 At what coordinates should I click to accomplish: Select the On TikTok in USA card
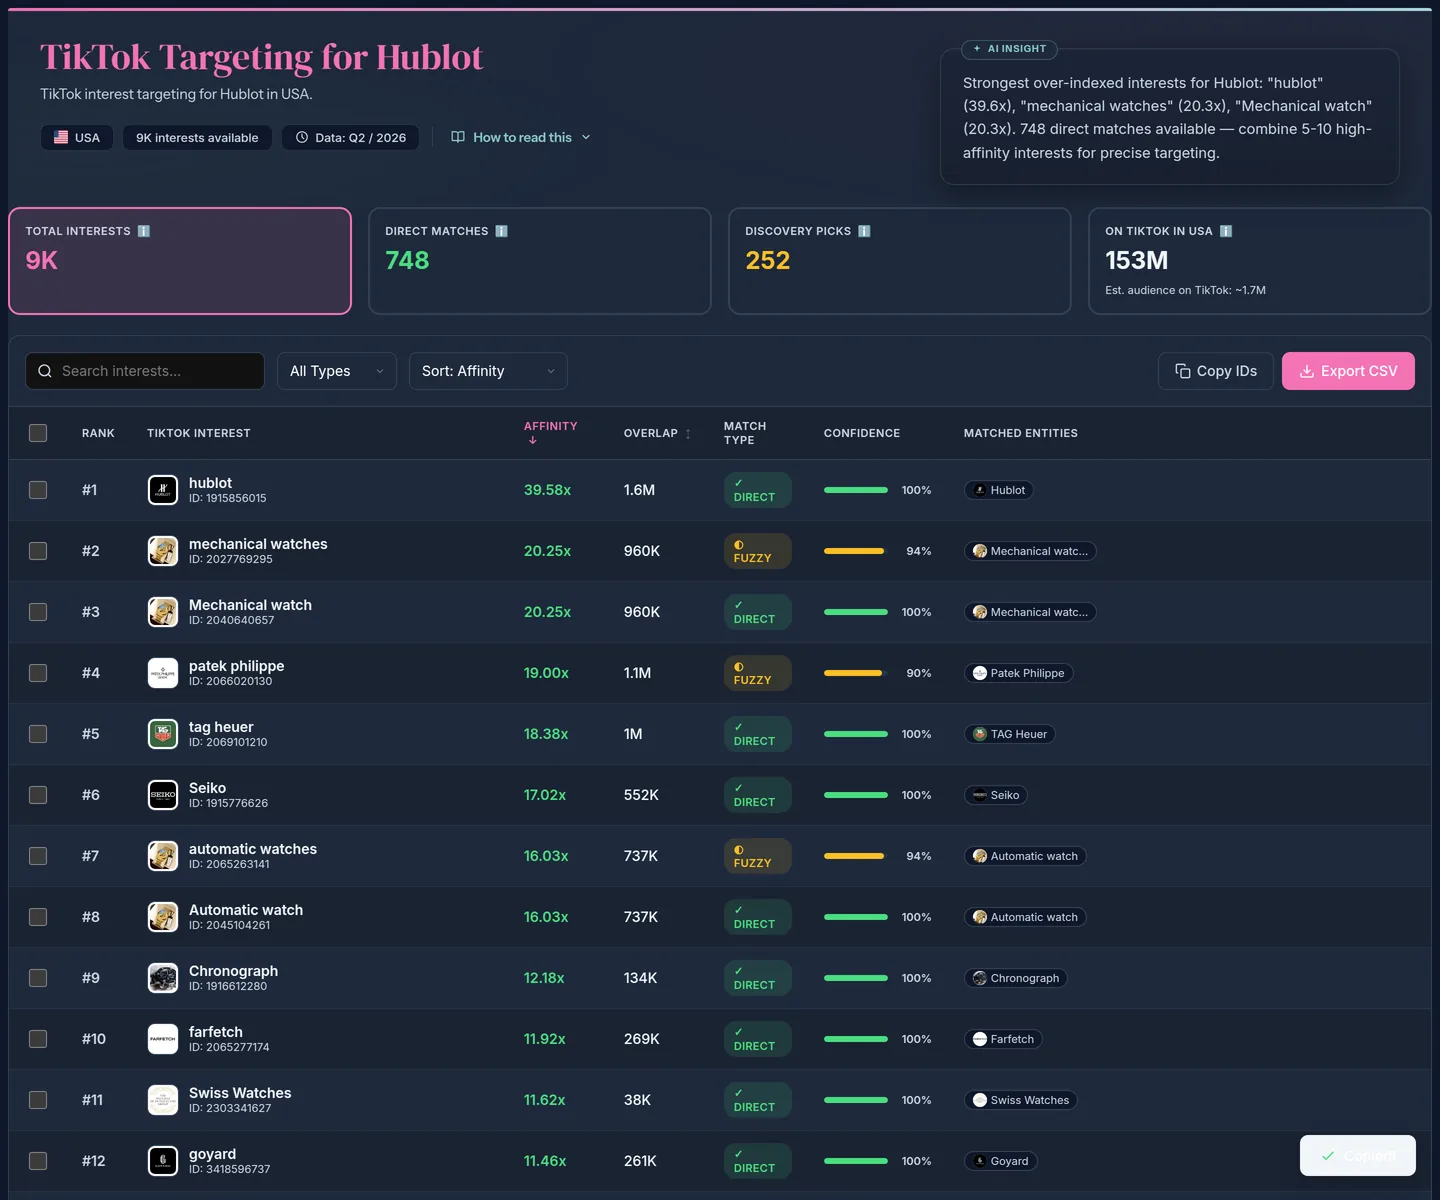pyautogui.click(x=1260, y=261)
